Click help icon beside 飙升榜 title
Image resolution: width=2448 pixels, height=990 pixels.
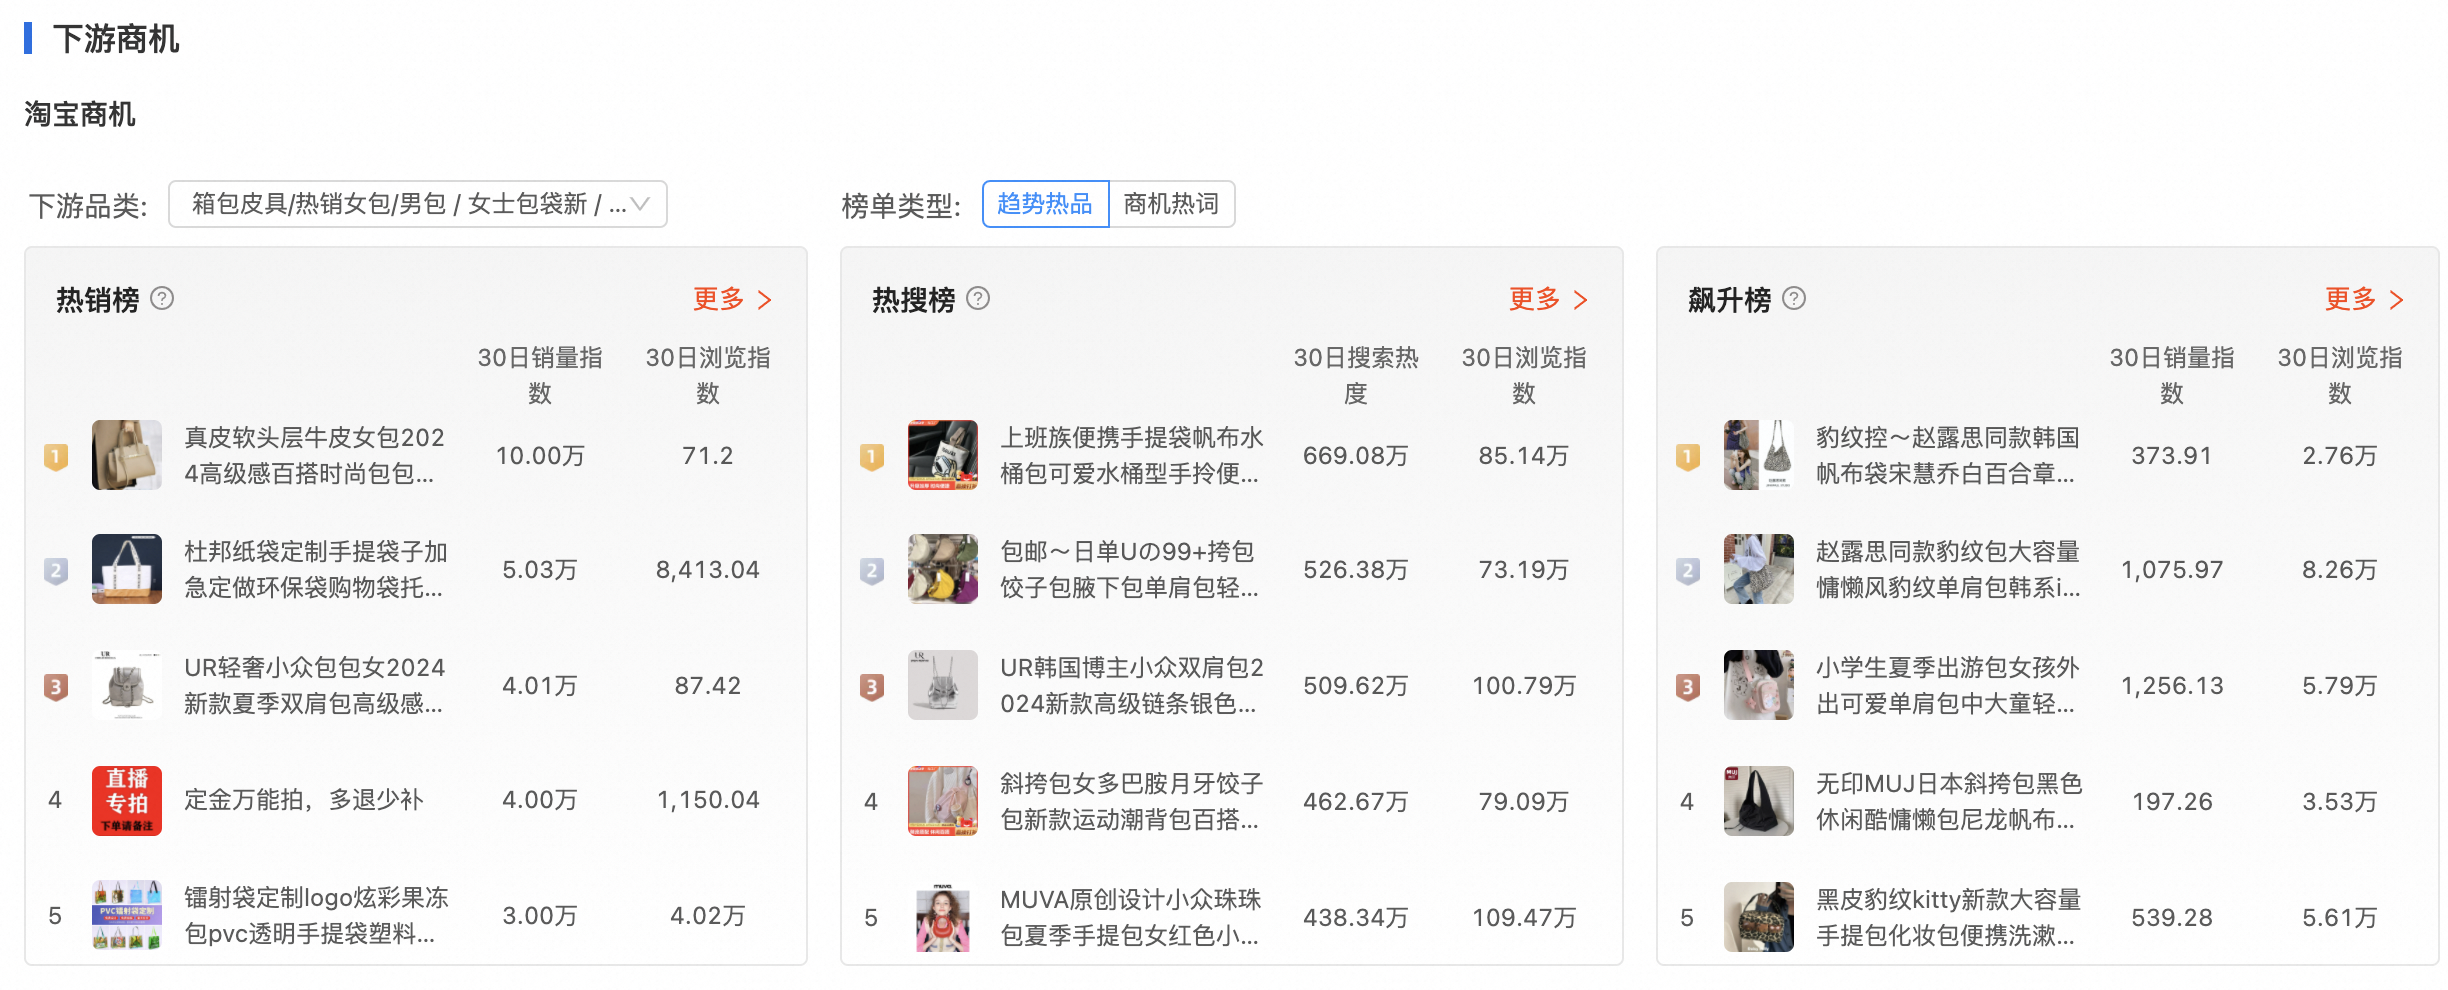point(1794,299)
